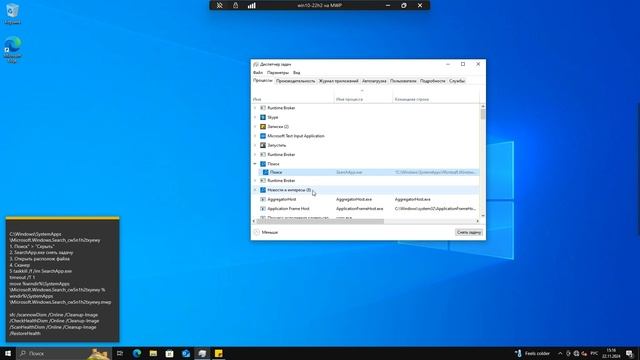Expand the Microsoft Text Input Application group

(x=255, y=136)
